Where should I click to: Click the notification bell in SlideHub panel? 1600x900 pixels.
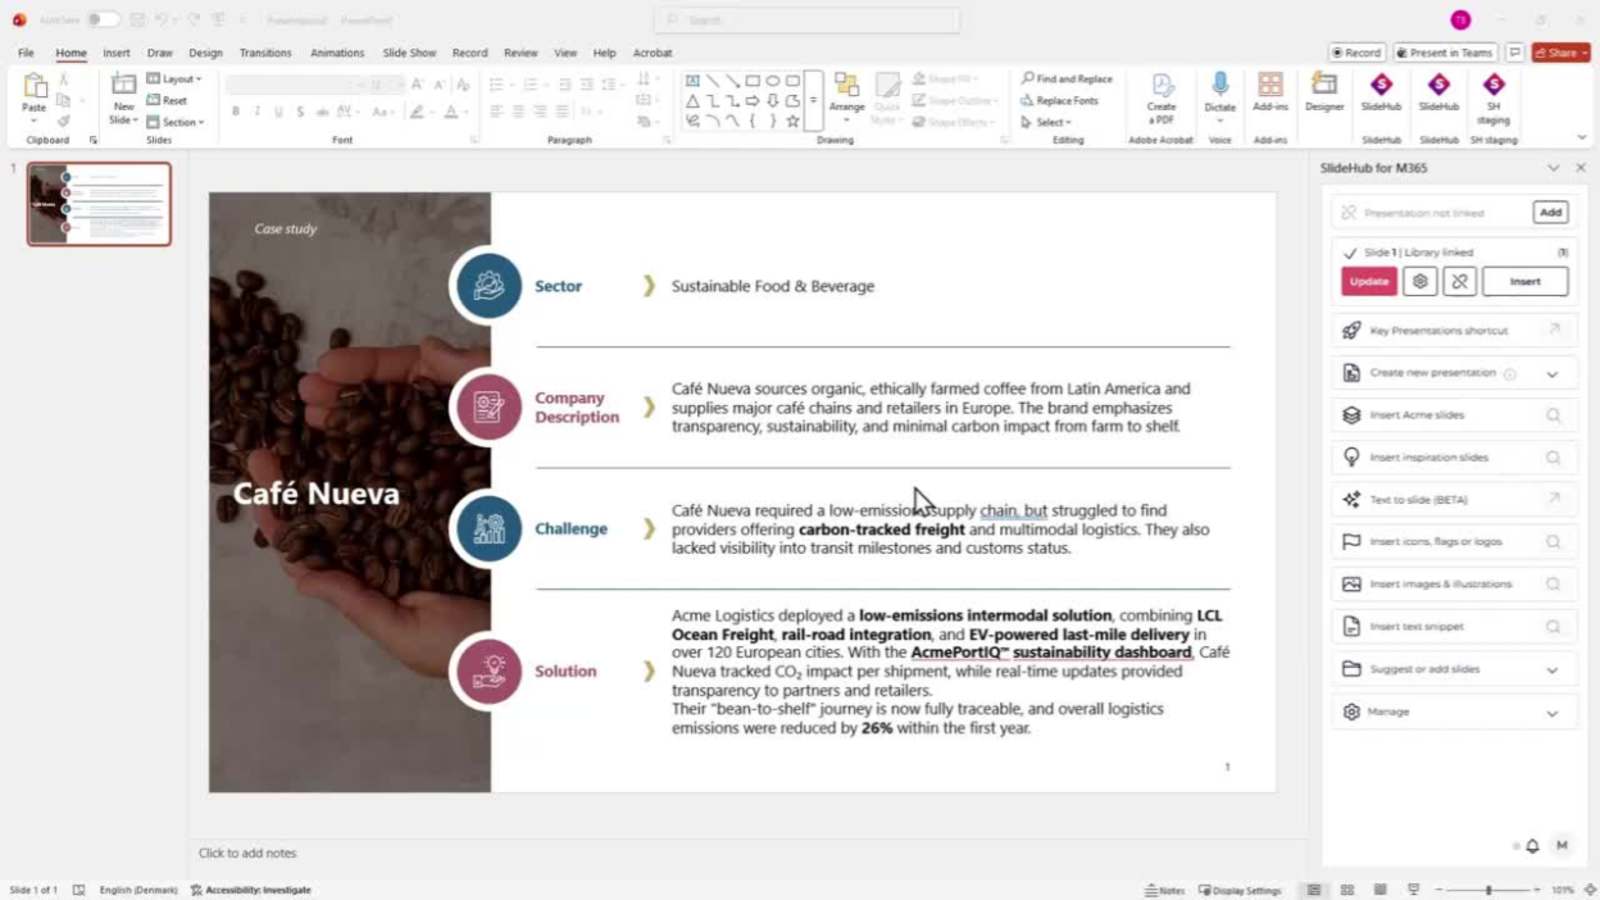tap(1532, 846)
